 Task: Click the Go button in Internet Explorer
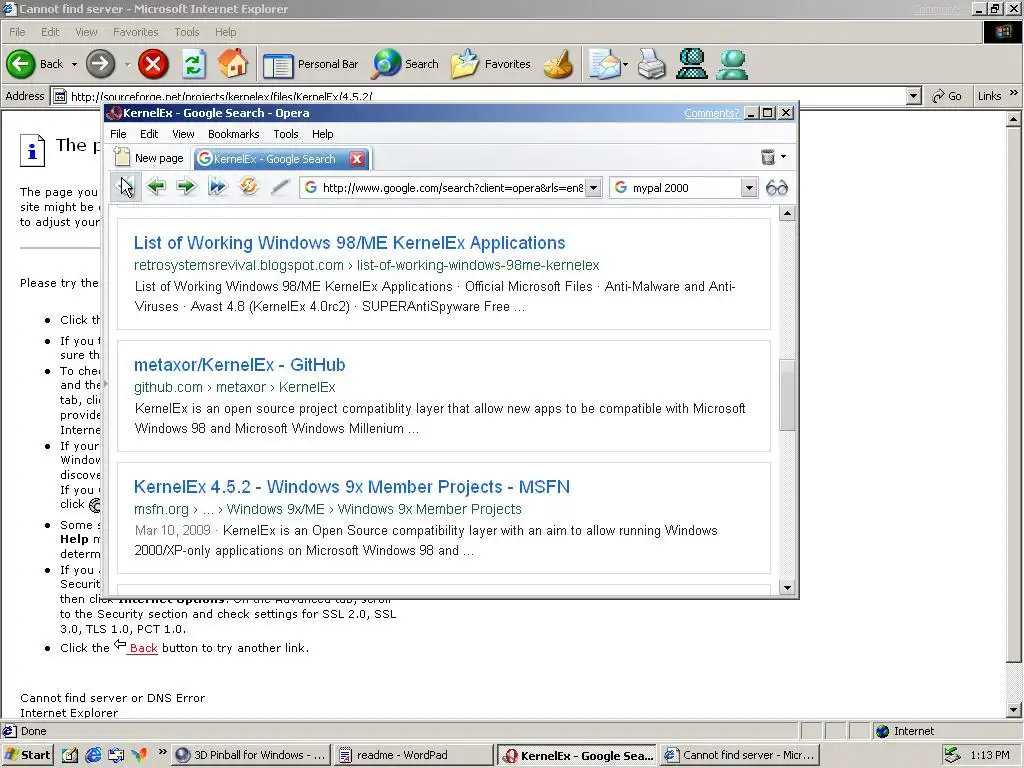coord(947,96)
